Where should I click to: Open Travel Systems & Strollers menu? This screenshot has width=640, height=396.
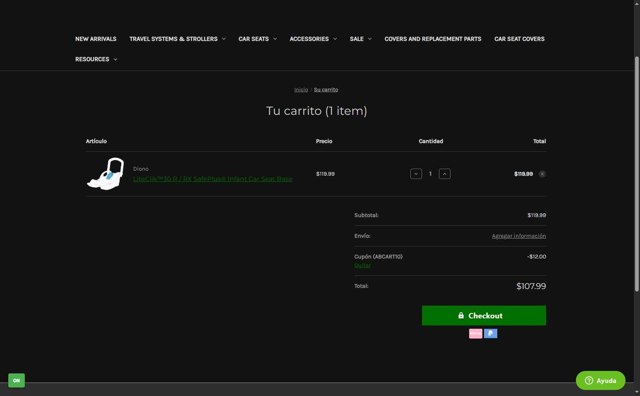pyautogui.click(x=173, y=39)
